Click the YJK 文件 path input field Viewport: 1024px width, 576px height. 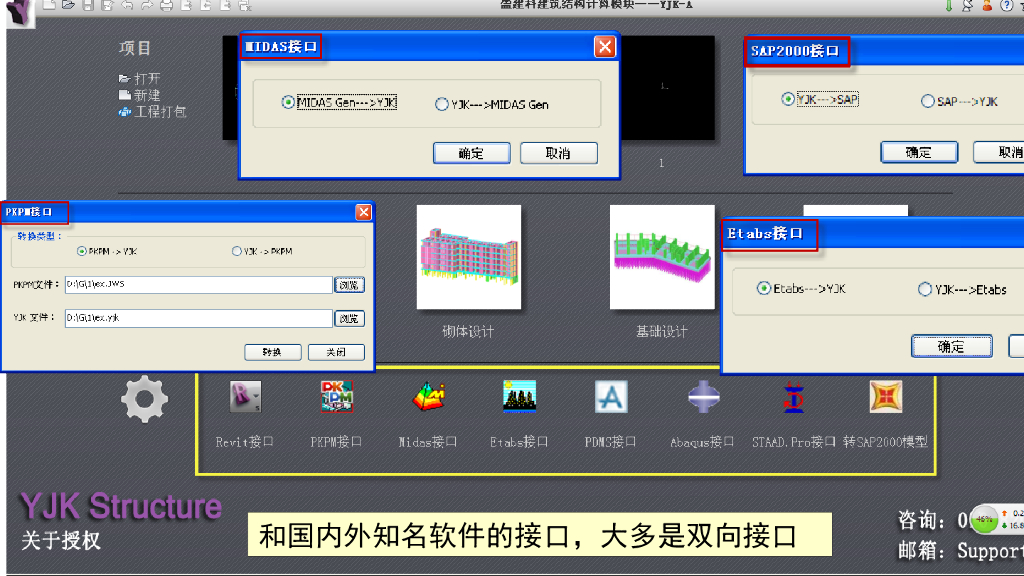(199, 318)
